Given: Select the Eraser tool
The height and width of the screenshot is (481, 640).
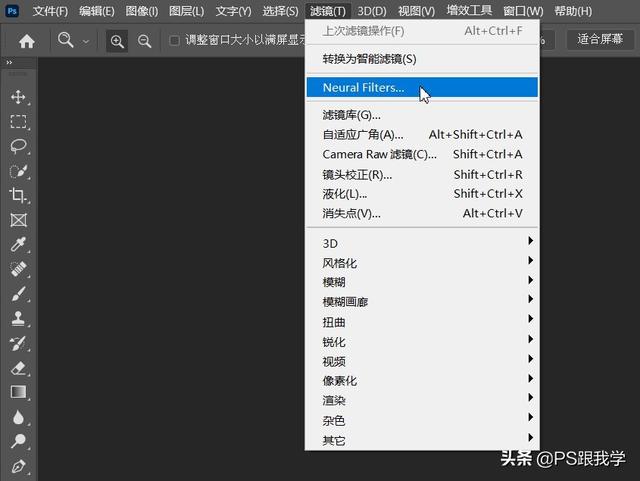Looking at the screenshot, I should point(18,368).
